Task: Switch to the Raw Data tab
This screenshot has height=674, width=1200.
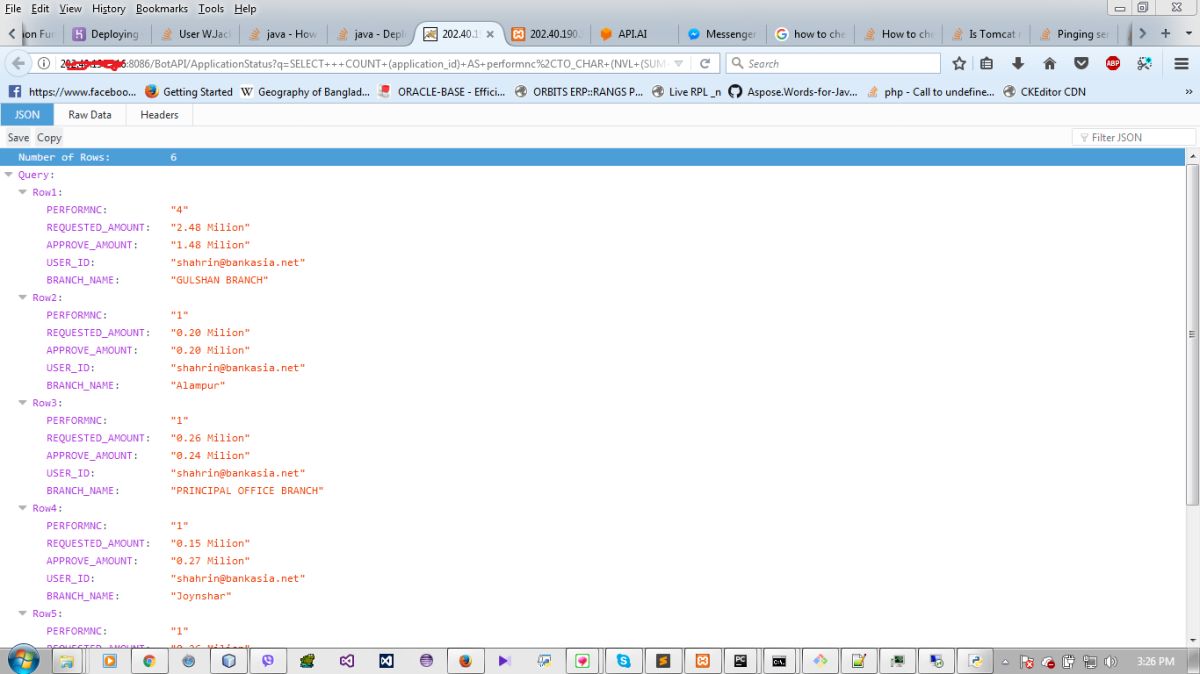Action: [90, 115]
